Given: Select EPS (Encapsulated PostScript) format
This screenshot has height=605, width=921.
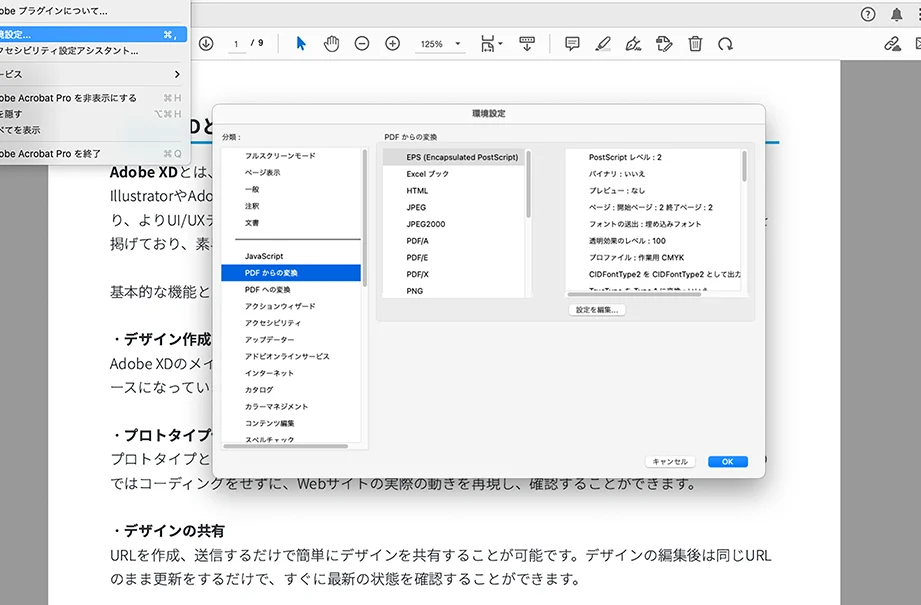Looking at the screenshot, I should tap(454, 157).
